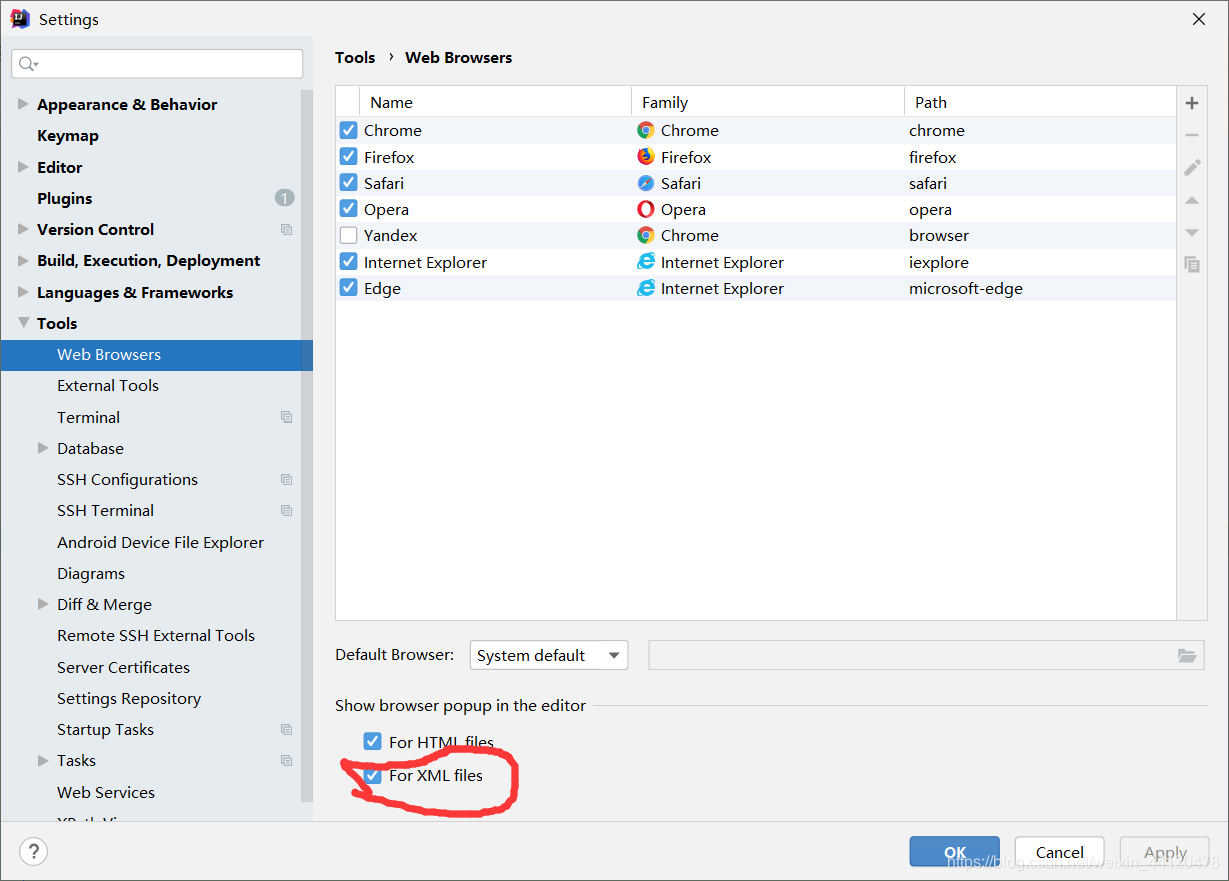Click the settings tree scrollbar

click(x=307, y=445)
